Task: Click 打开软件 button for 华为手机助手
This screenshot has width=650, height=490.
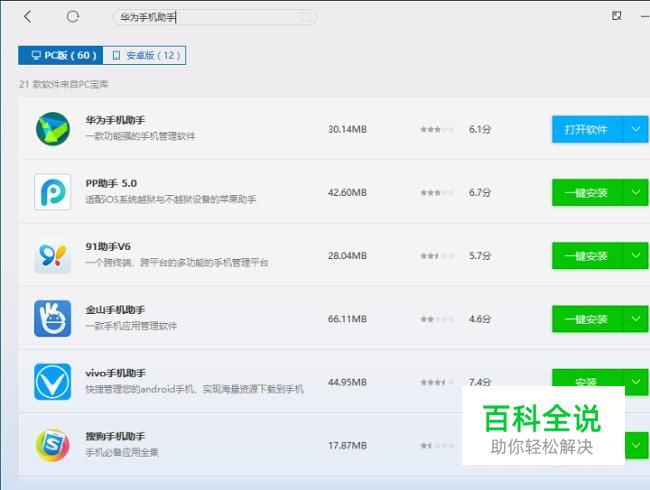Action: pyautogui.click(x=587, y=129)
